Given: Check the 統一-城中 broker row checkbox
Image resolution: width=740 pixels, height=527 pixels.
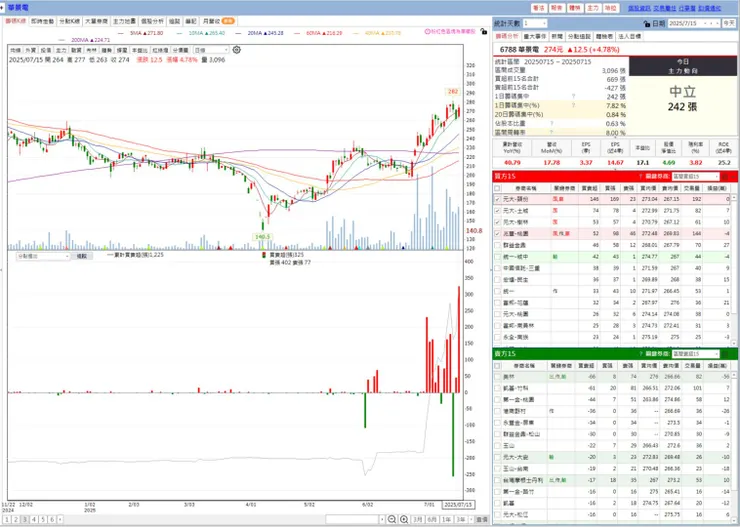Looking at the screenshot, I should (x=497, y=257).
